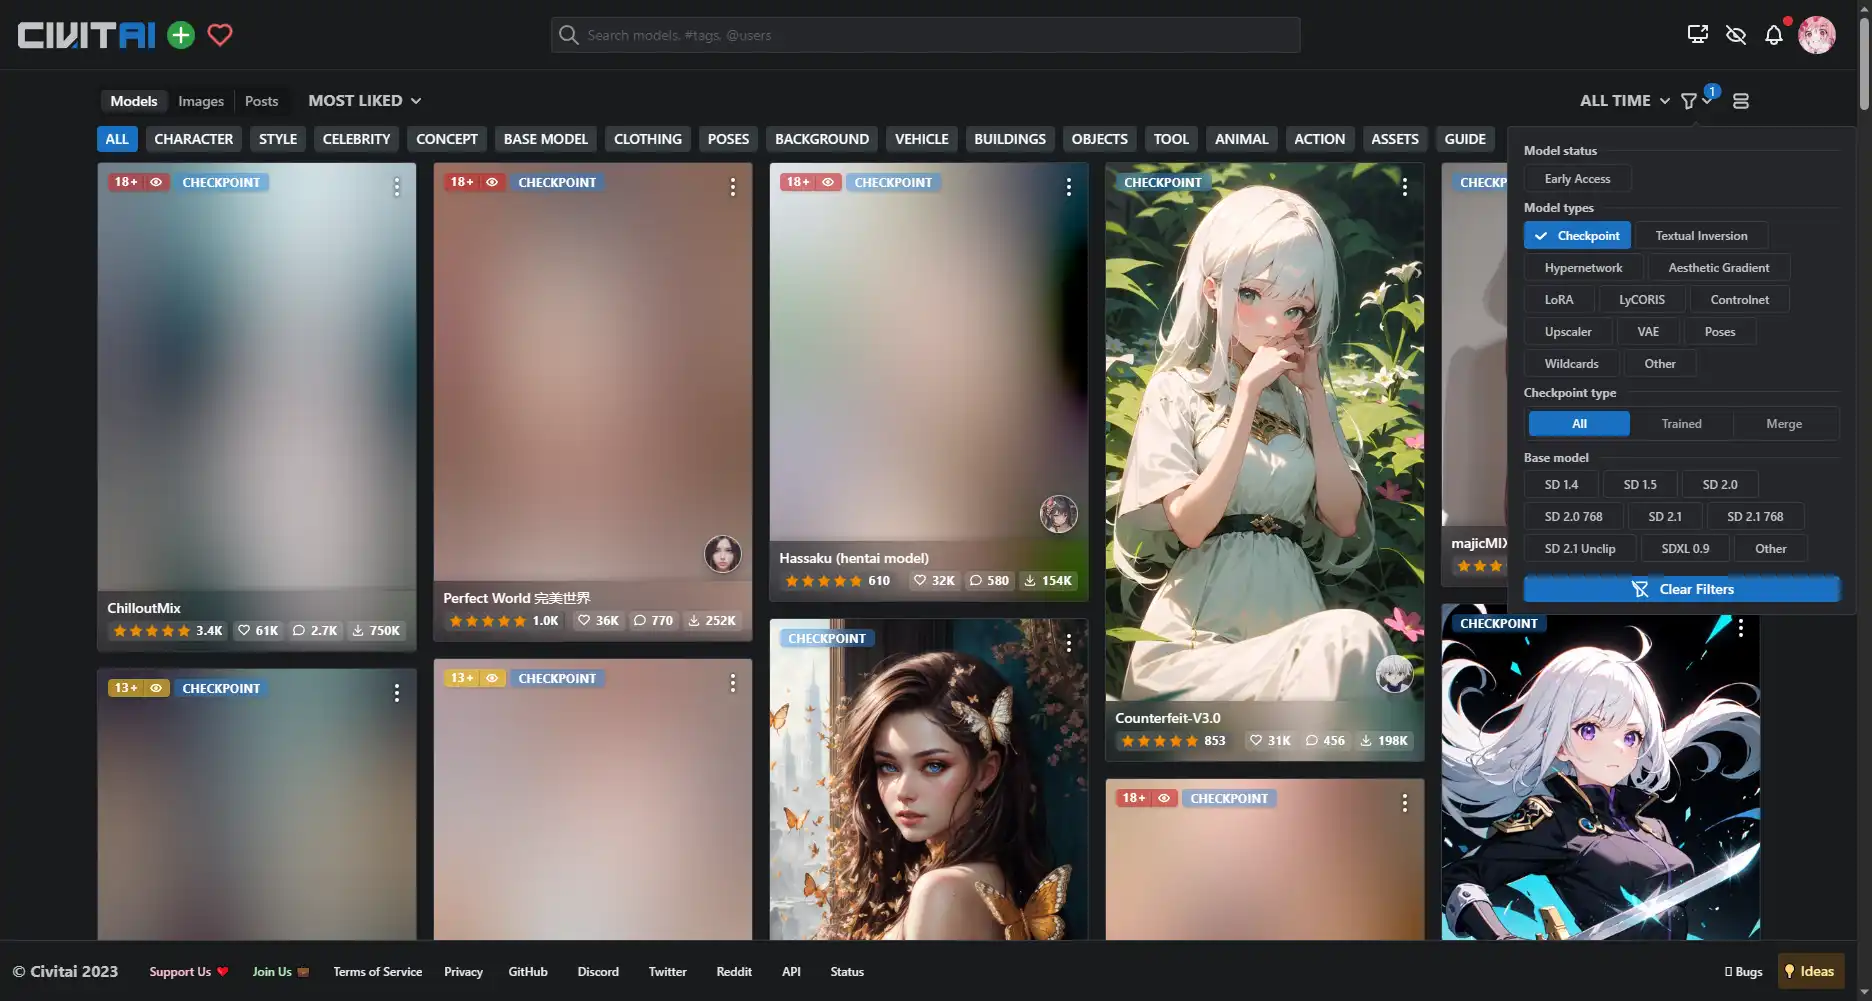Switch to the Images tab
The height and width of the screenshot is (1001, 1872).
(x=201, y=101)
